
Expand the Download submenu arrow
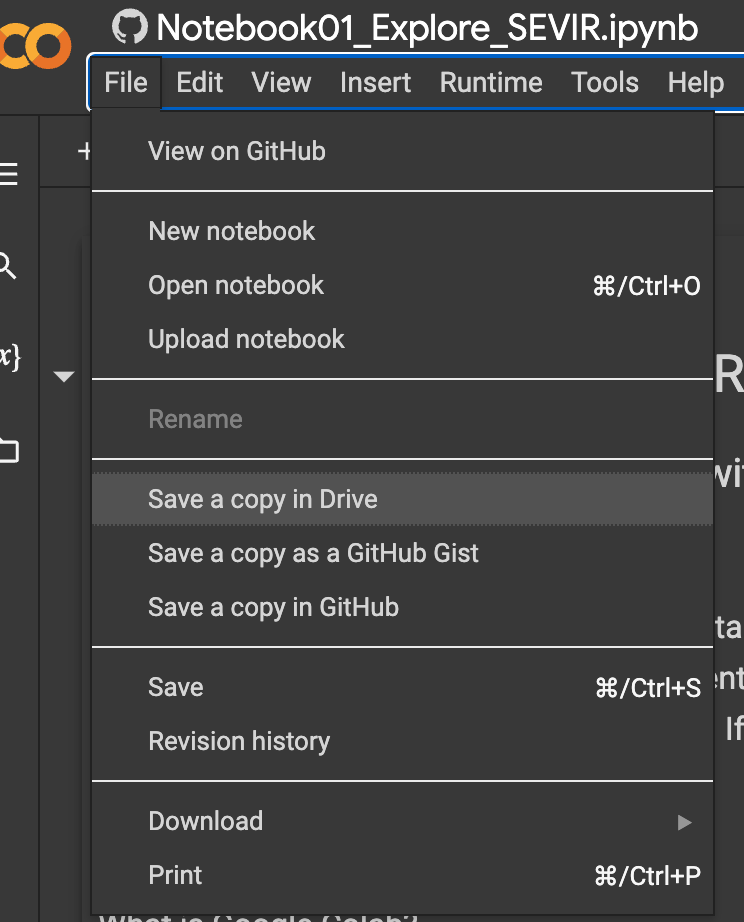(684, 822)
